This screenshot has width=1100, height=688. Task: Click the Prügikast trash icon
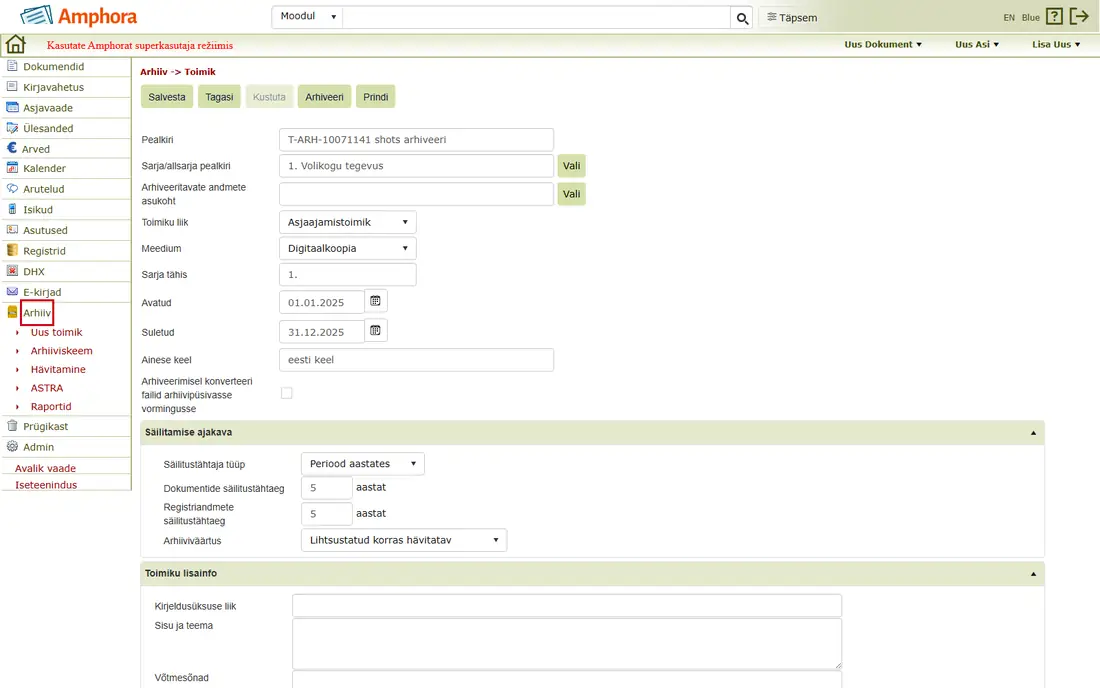tap(12, 426)
